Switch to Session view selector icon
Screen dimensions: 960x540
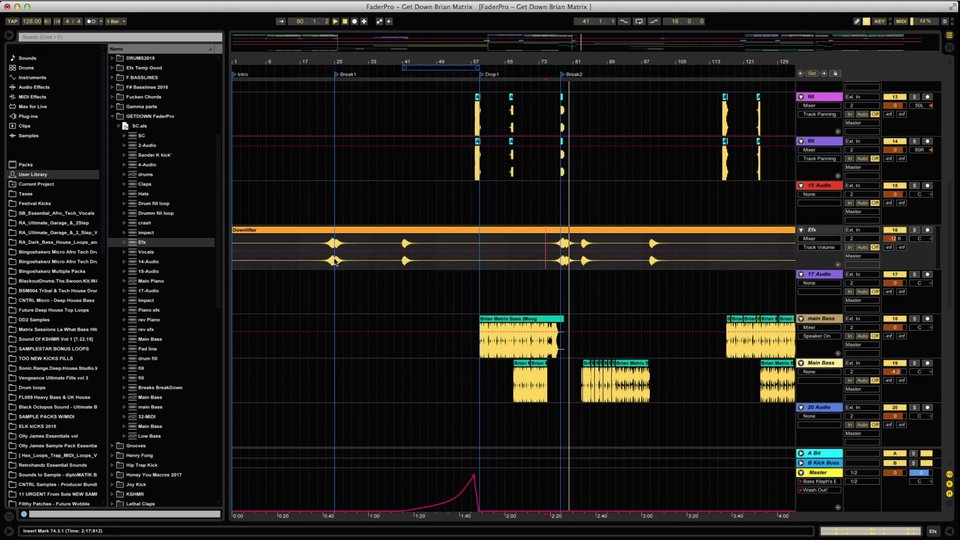click(x=950, y=48)
